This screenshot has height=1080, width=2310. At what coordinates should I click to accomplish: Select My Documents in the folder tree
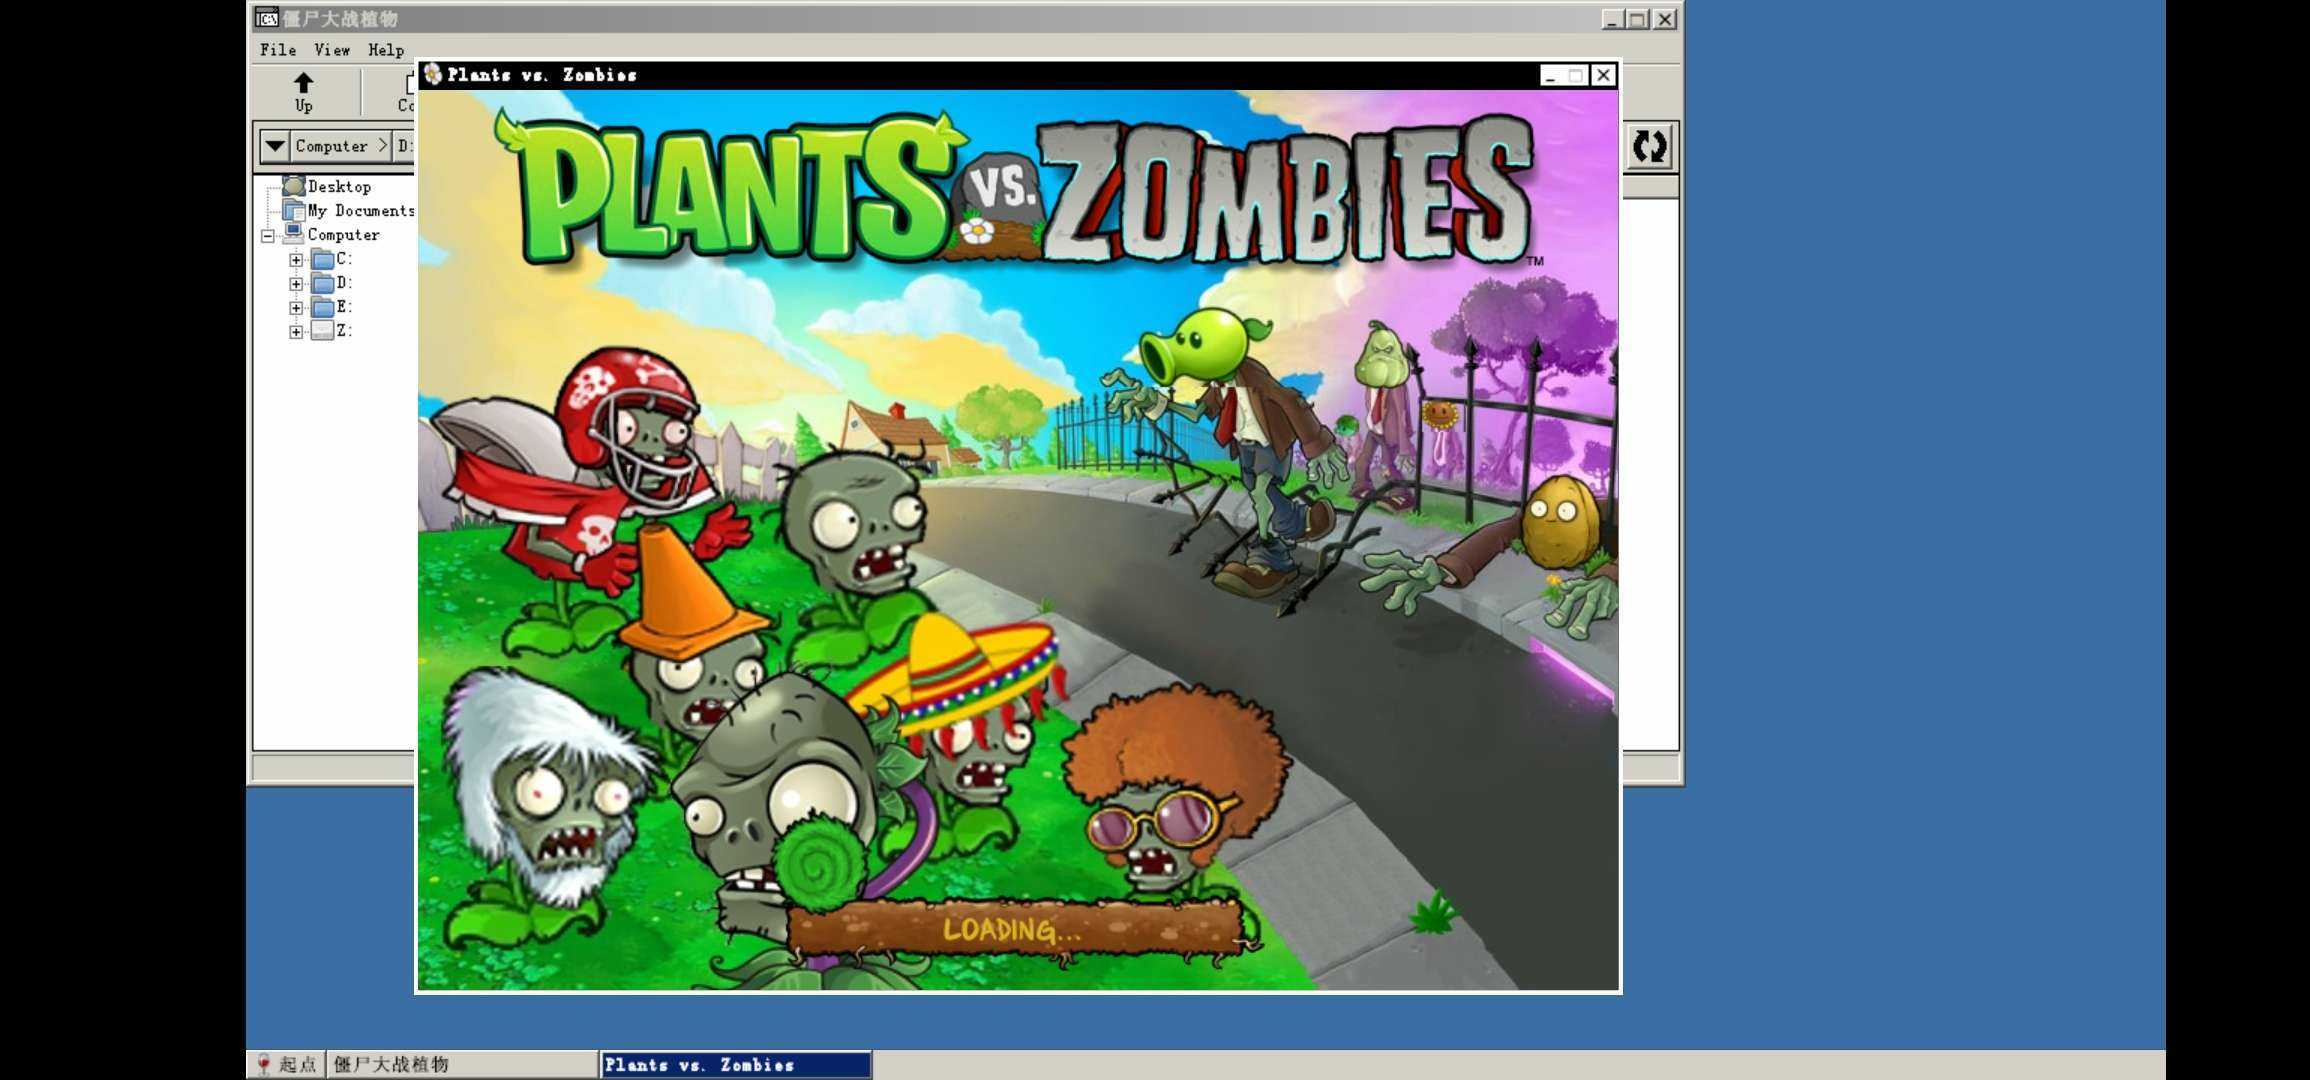tap(360, 211)
